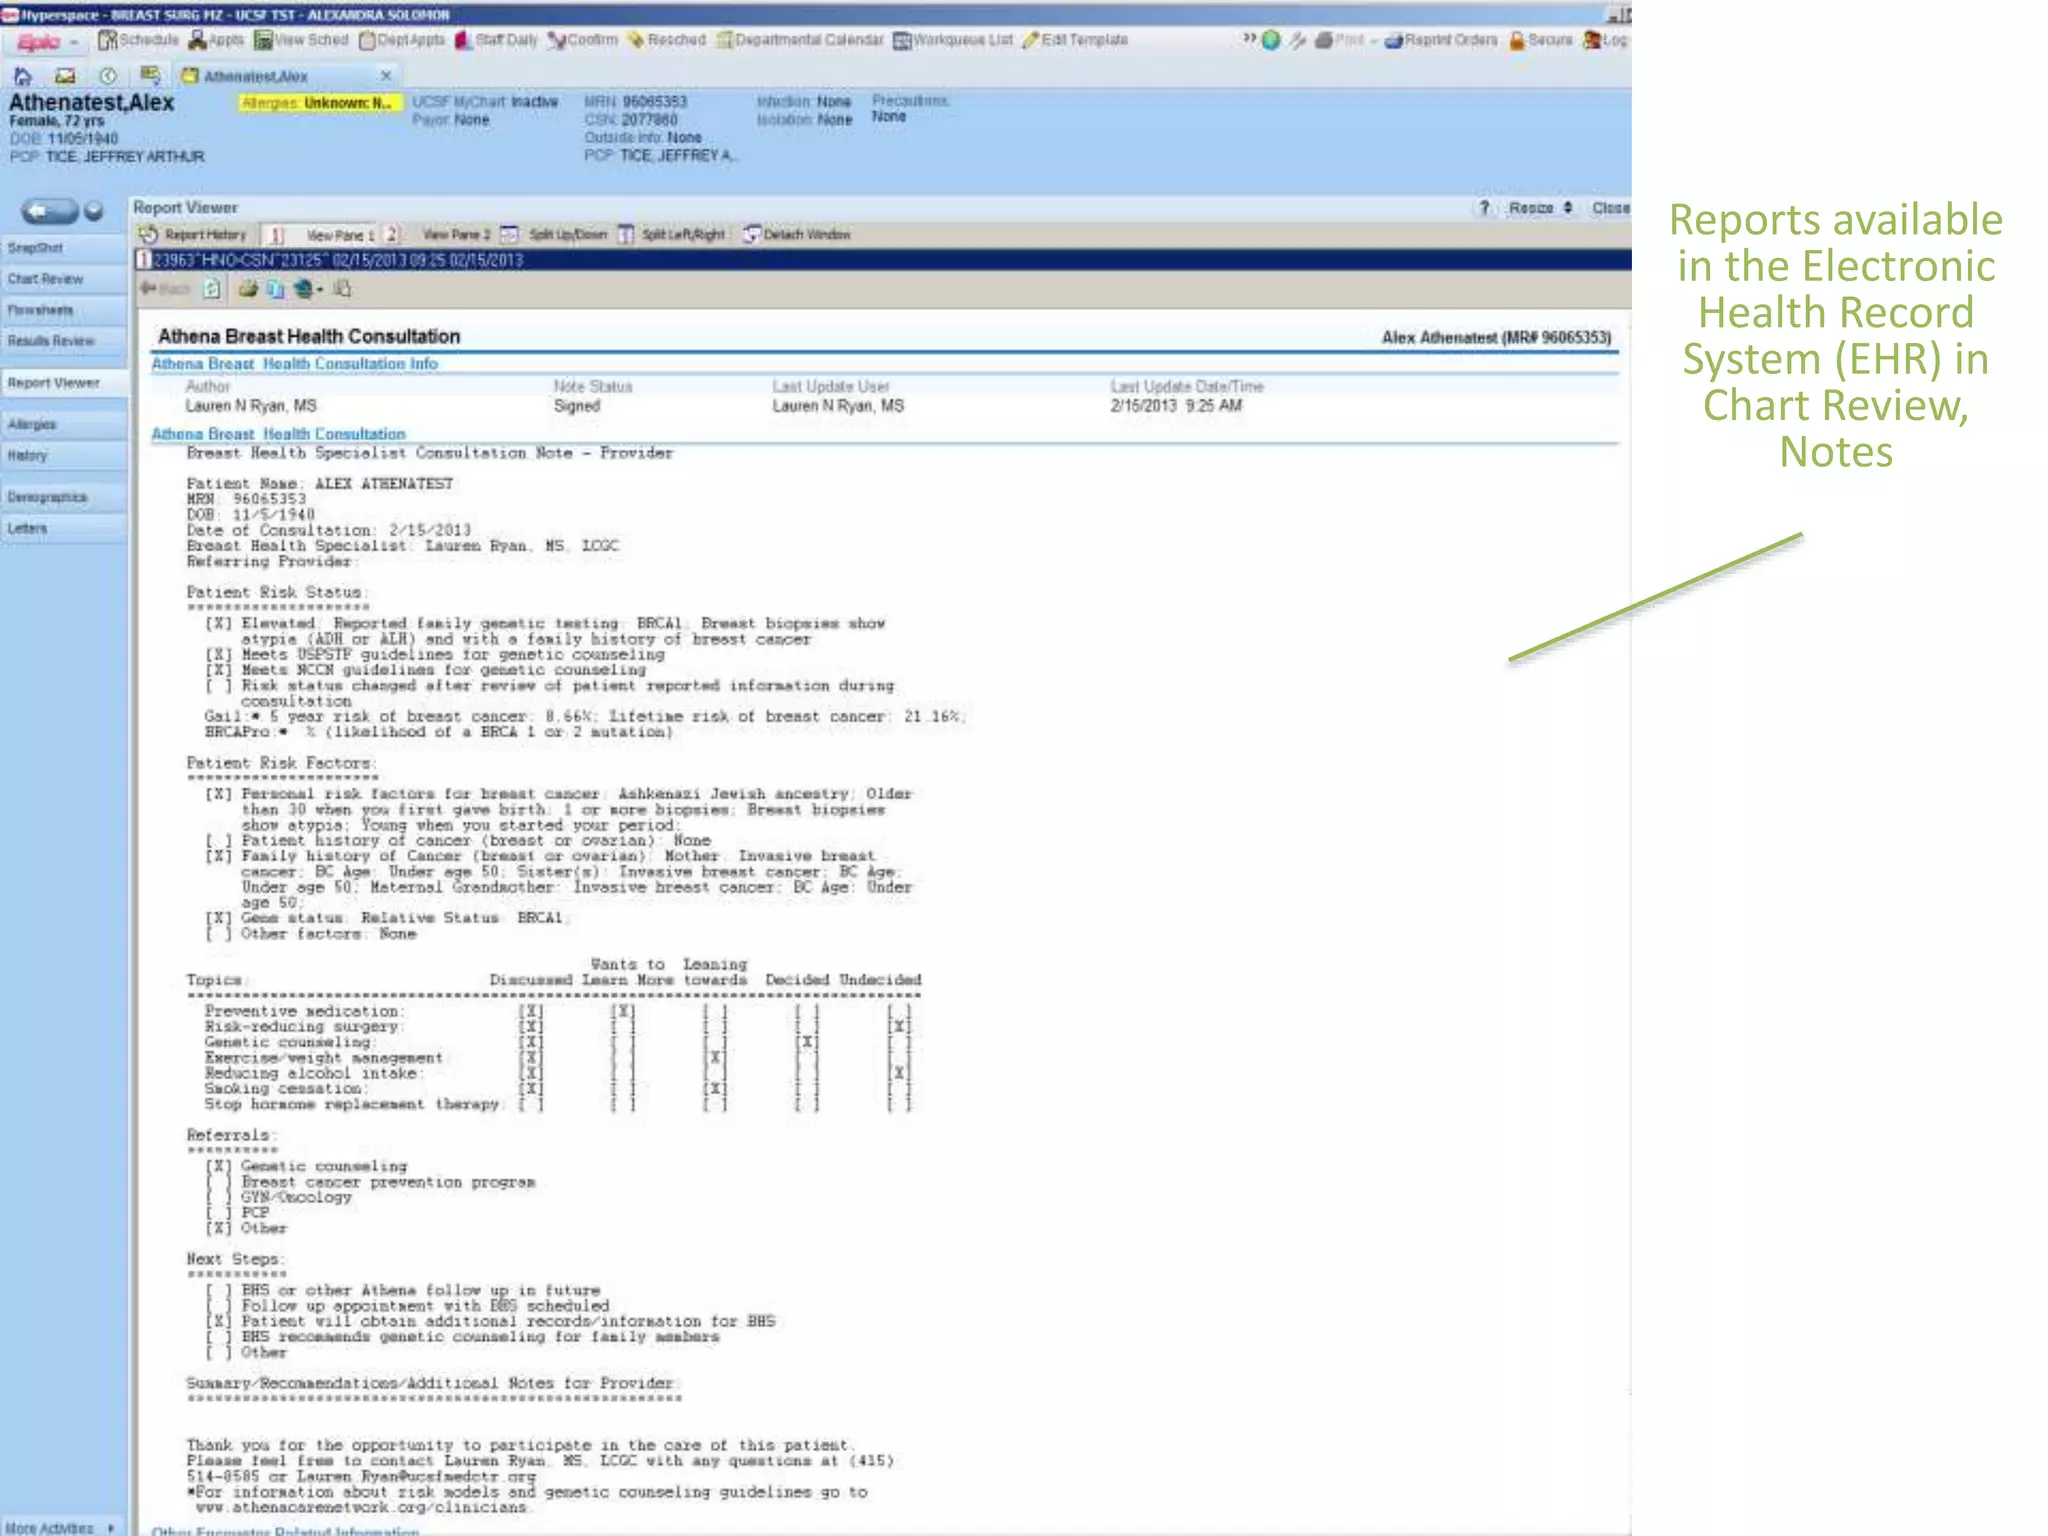Viewport: 2048px width, 1536px height.
Task: Open the Athena Breast Health Consultation section link
Action: pos(279,434)
